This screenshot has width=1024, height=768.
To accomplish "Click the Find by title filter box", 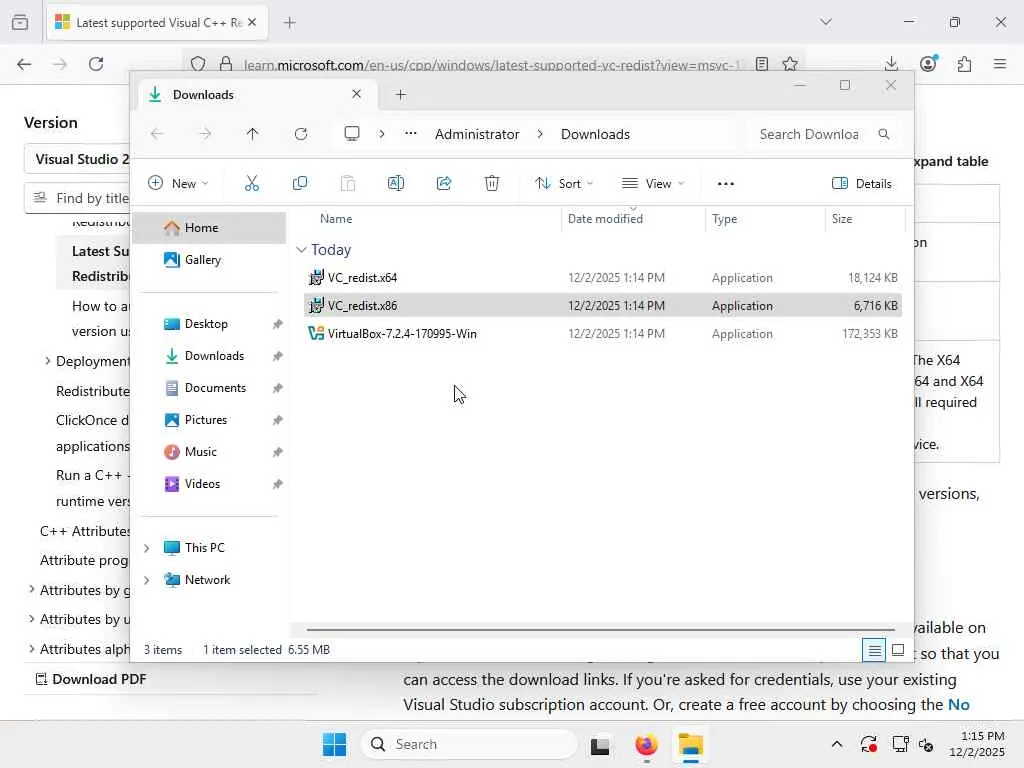I will click(78, 198).
